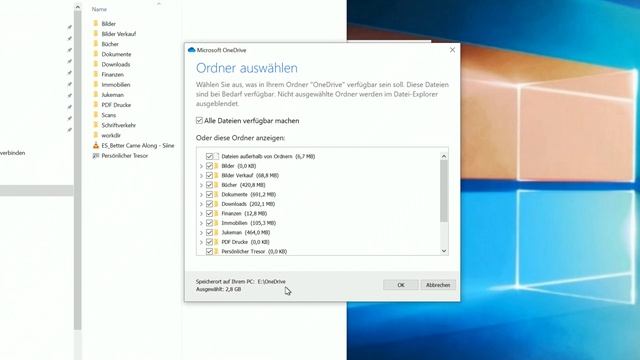This screenshot has height=360, width=640.
Task: Click 'Speicherort auf Ihrem PC: E:\OneDrive' text
Action: 241,282
